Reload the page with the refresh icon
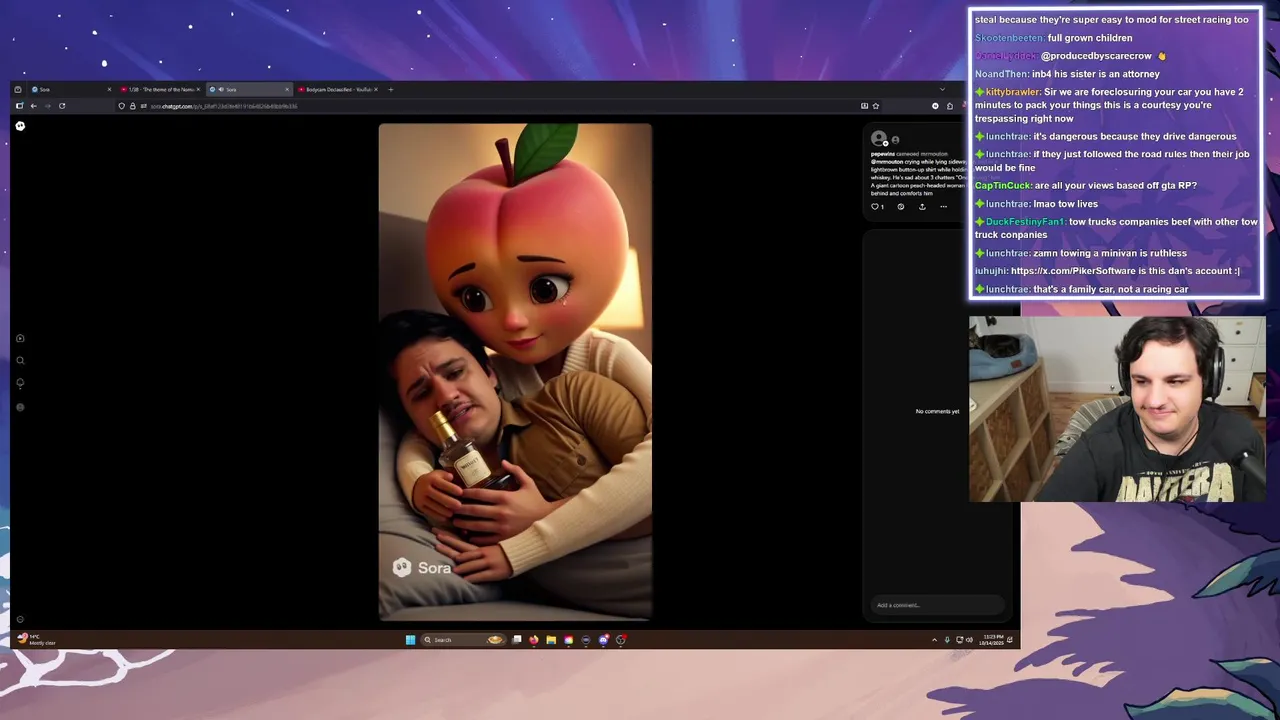The height and width of the screenshot is (720, 1280). click(62, 106)
